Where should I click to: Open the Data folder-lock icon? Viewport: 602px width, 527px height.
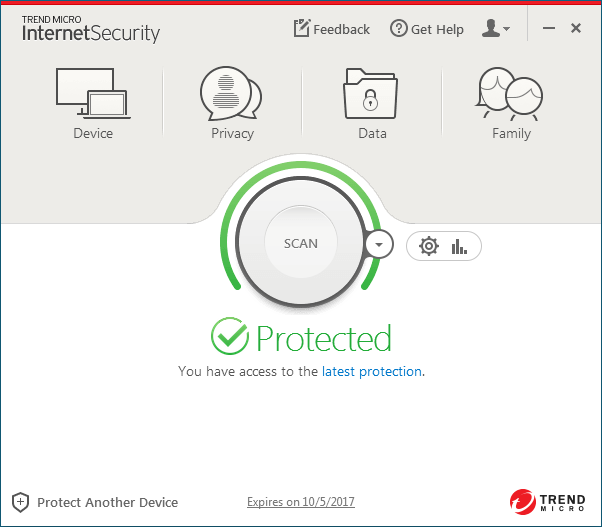[x=371, y=94]
